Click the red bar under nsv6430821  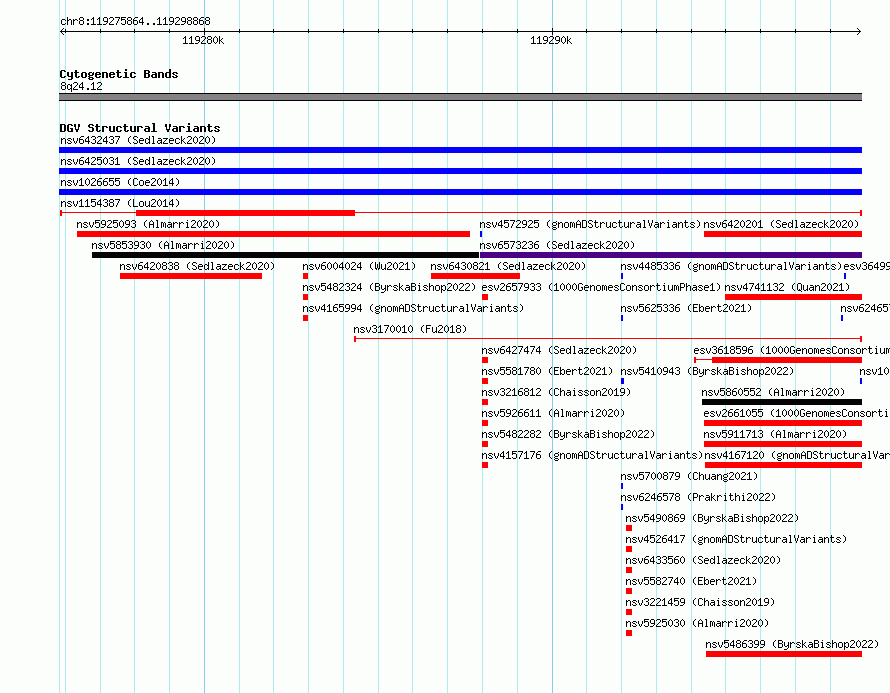[x=475, y=276]
